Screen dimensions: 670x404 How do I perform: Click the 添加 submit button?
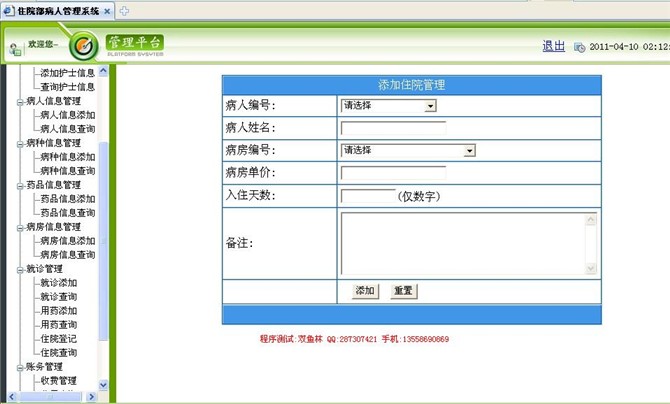365,291
